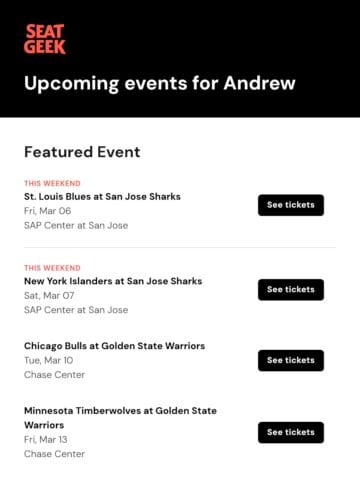Click the Upcoming events for Andrew headline

coord(160,83)
